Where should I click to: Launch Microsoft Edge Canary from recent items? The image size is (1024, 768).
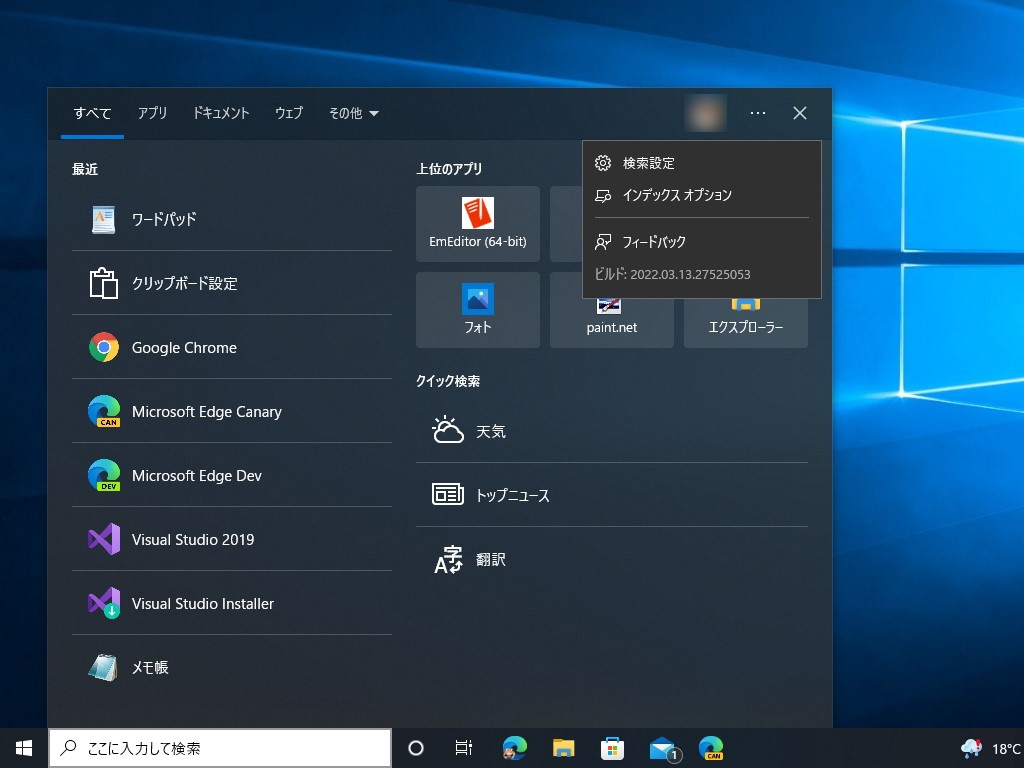coord(206,411)
